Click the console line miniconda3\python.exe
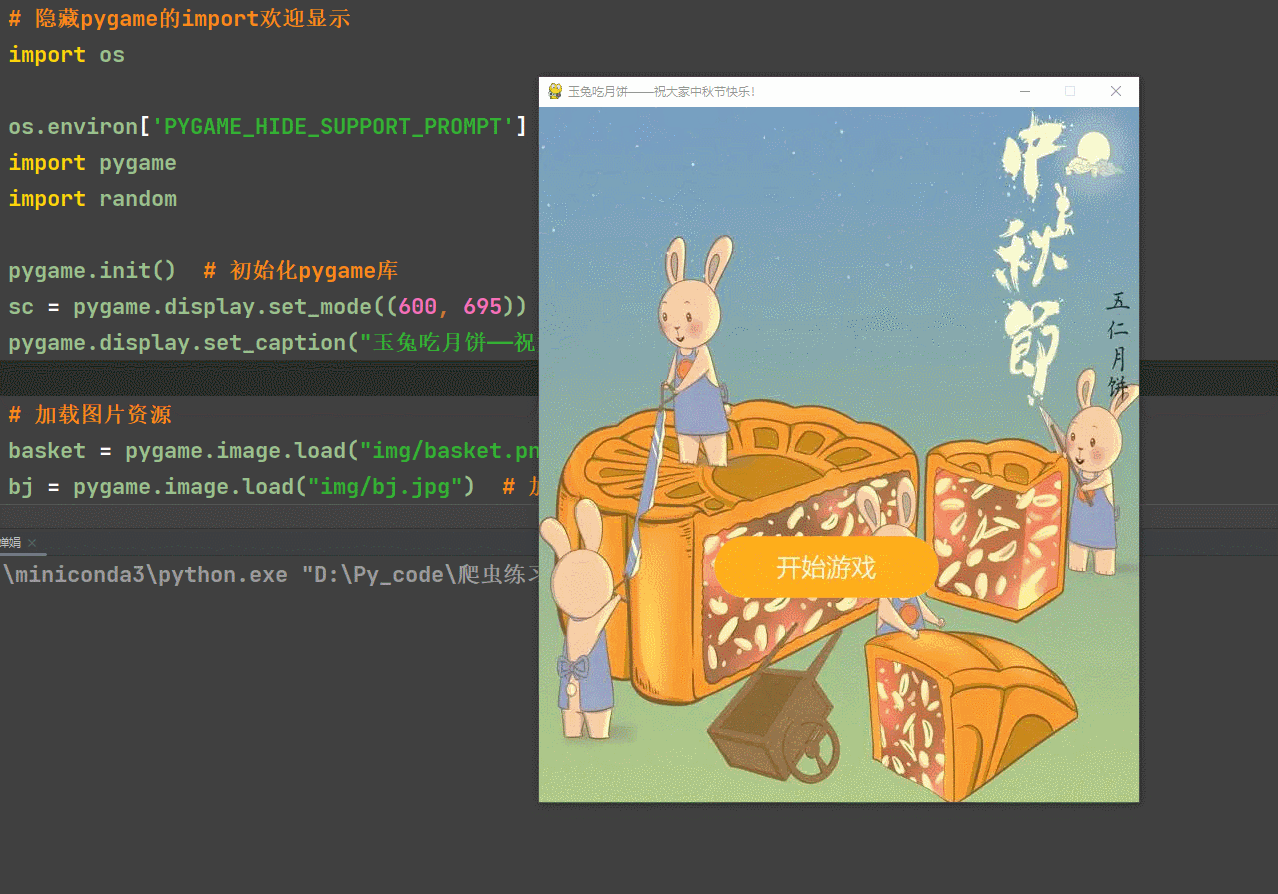Image resolution: width=1278 pixels, height=894 pixels. 271,575
